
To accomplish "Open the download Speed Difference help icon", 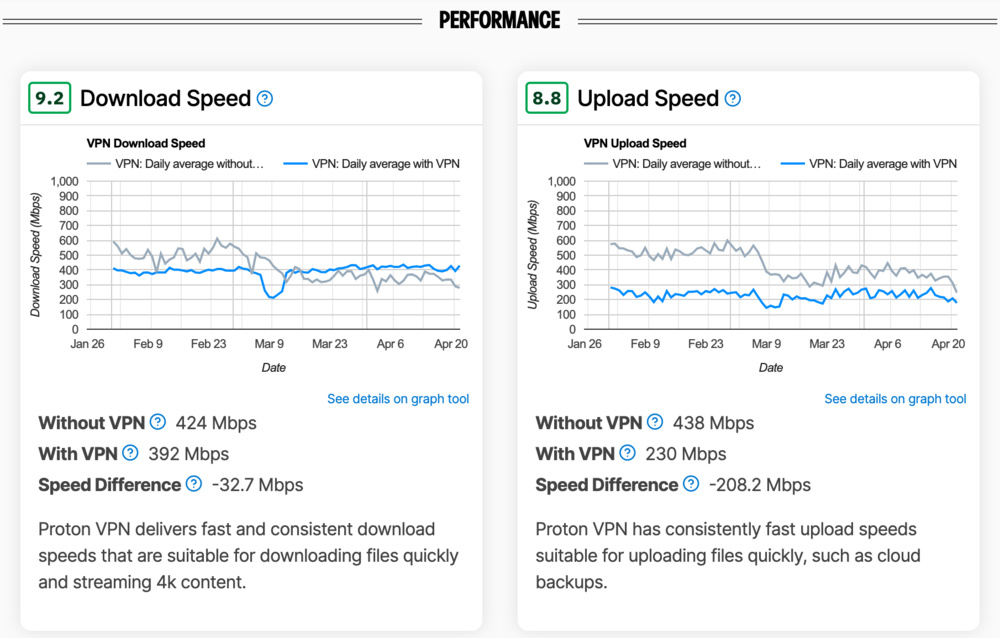I will (x=192, y=485).
